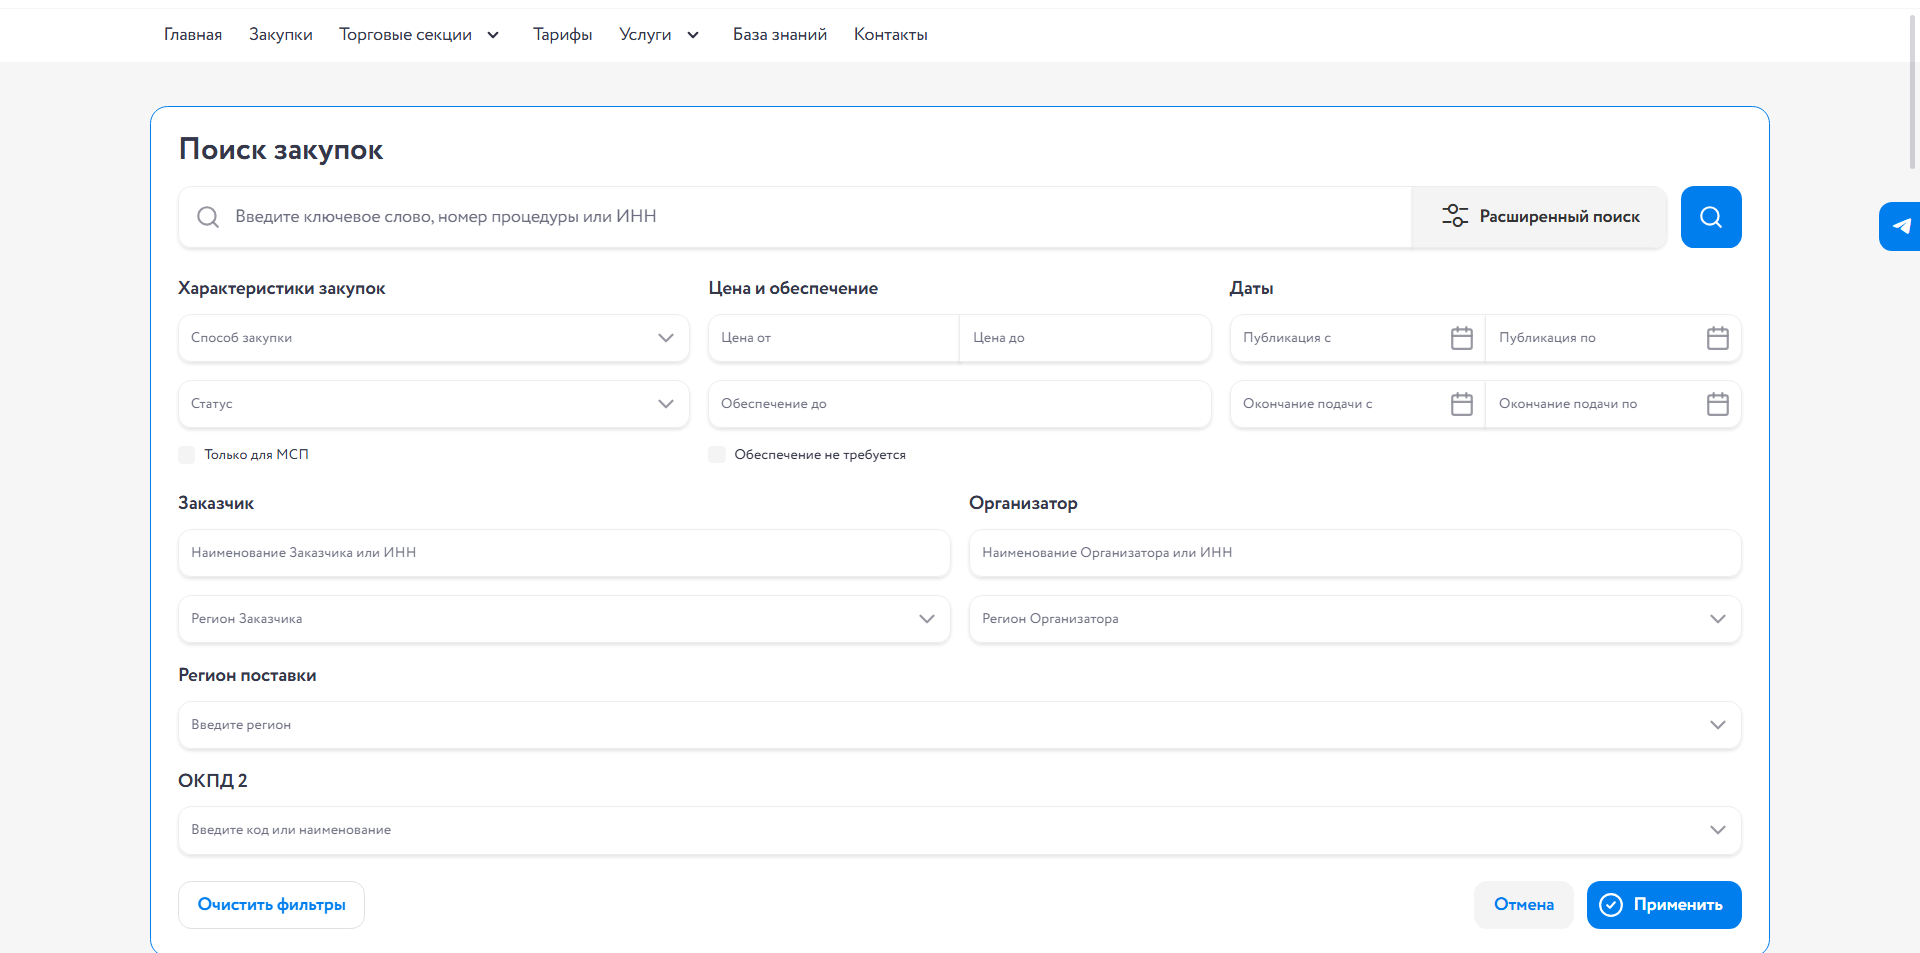Expand the Способ закупки dropdown

tap(666, 338)
